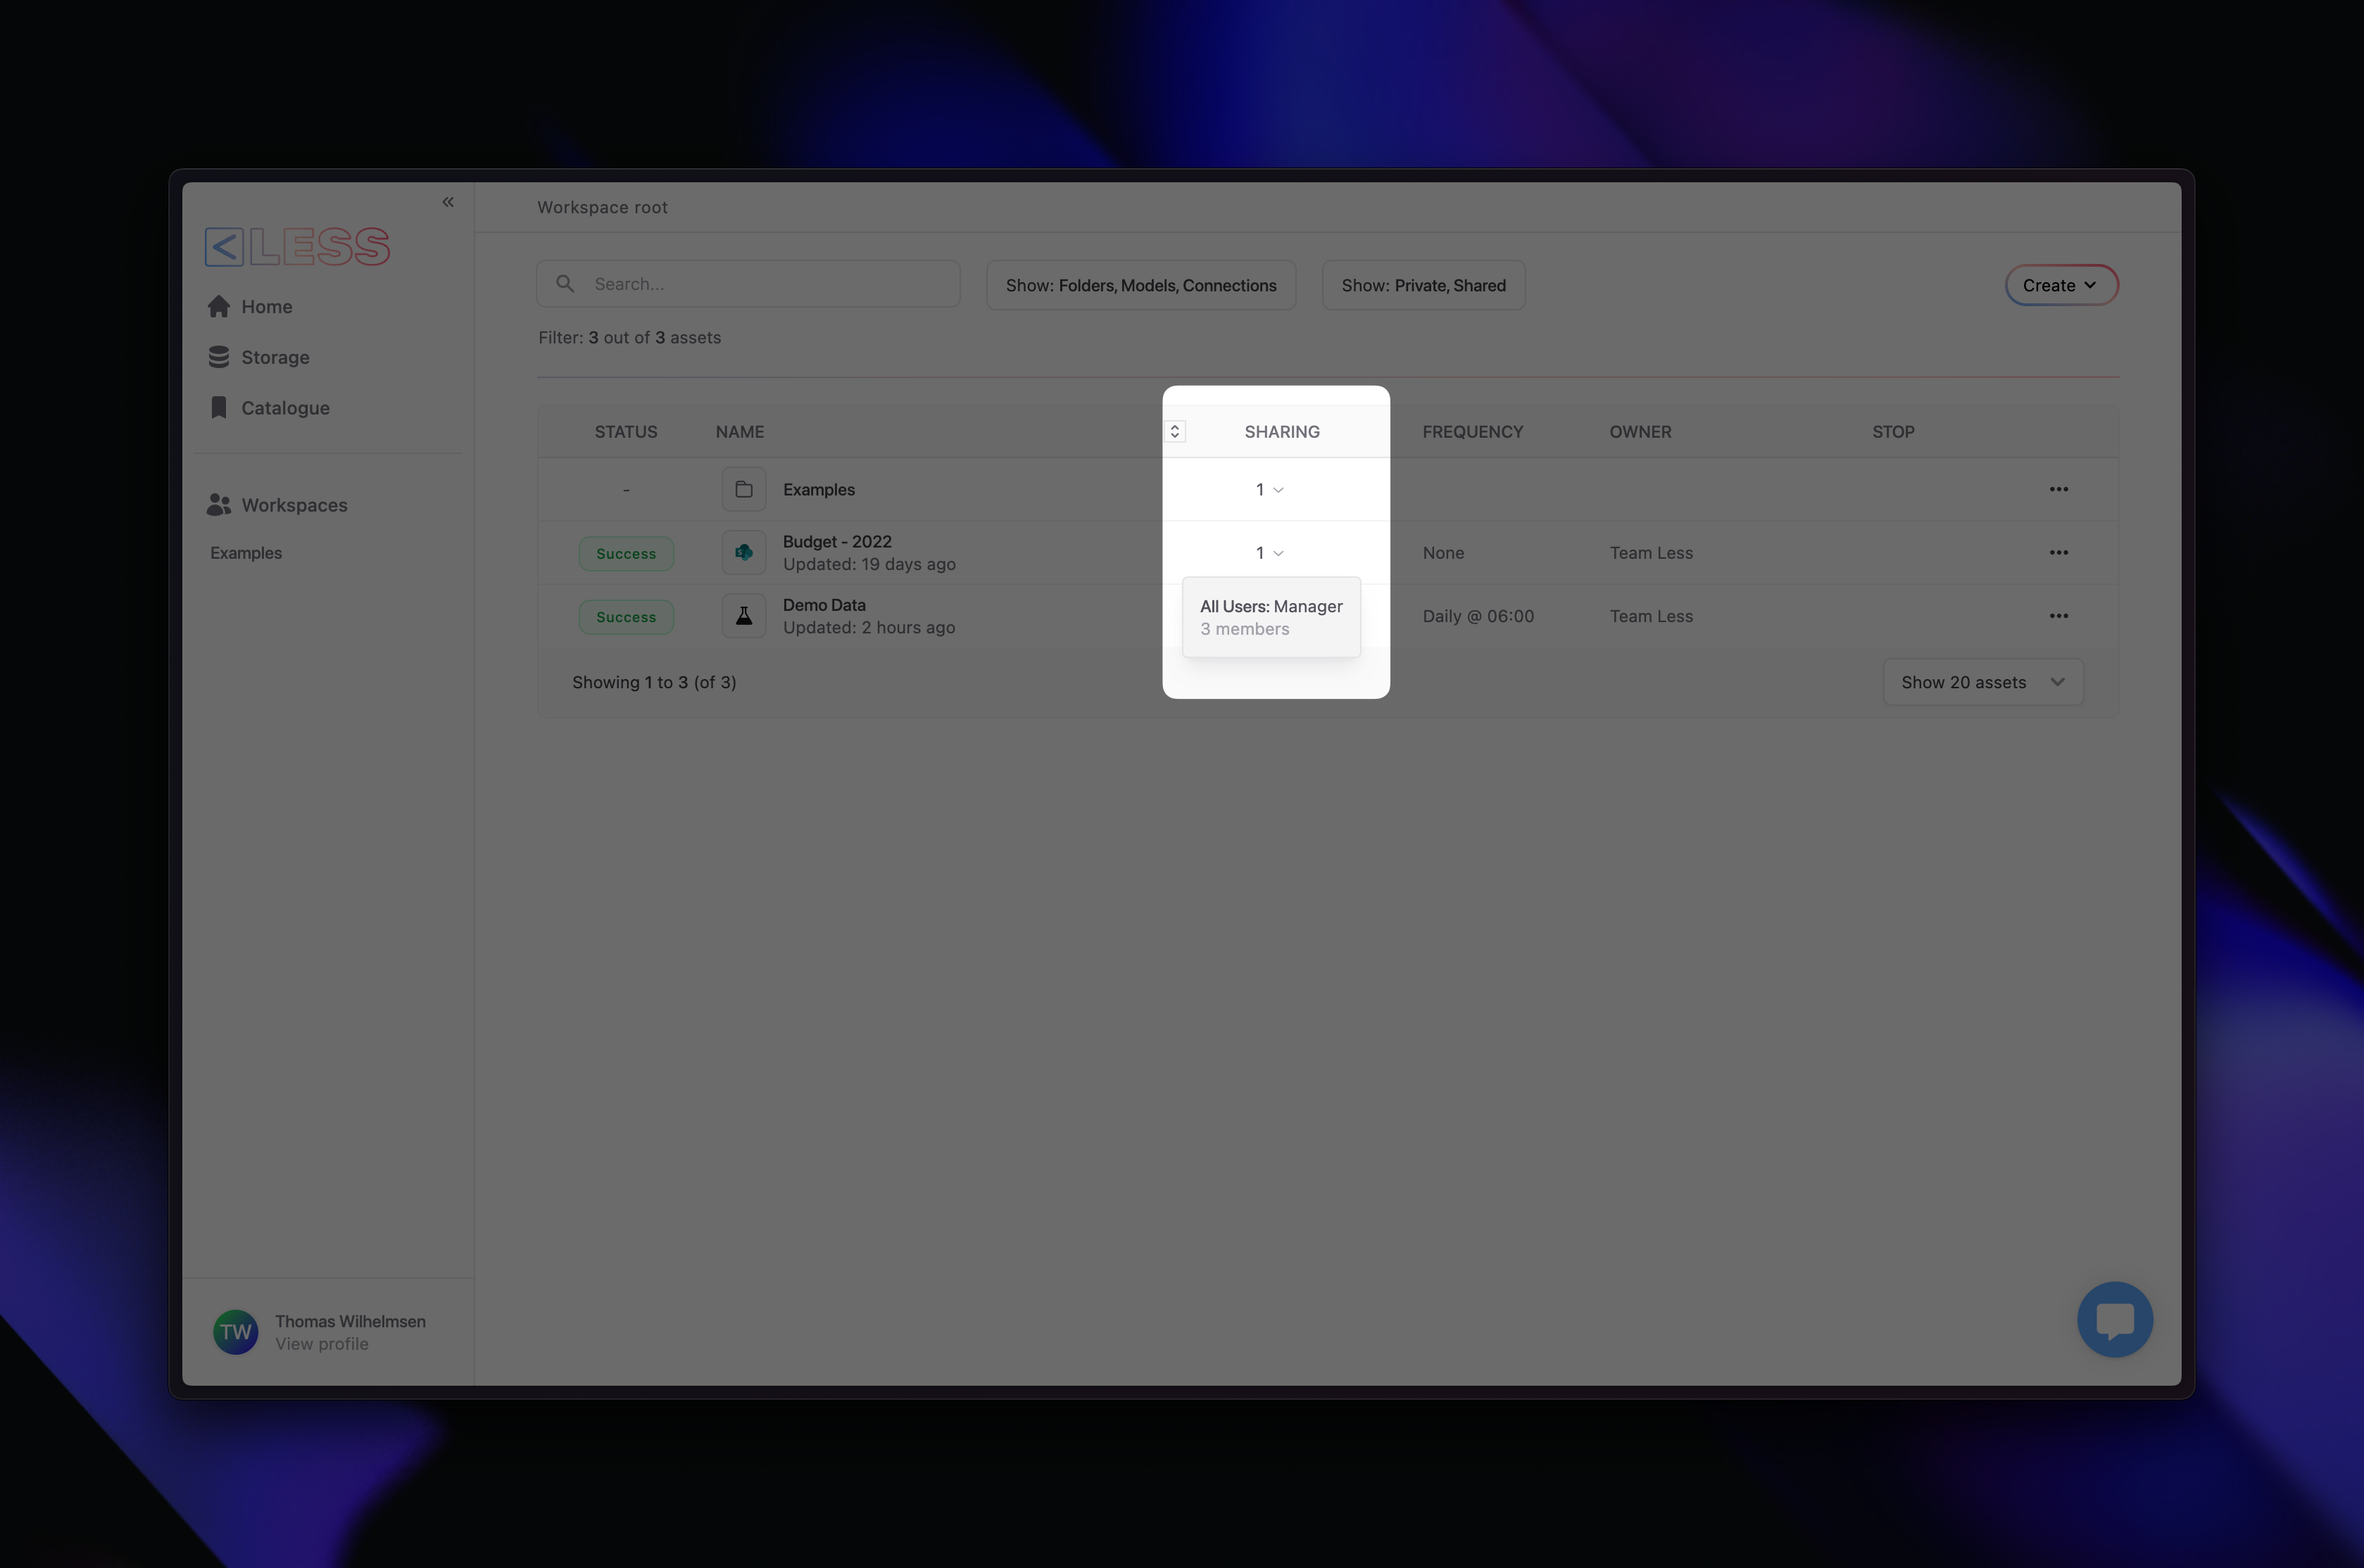
Task: Open the Examples folder name
Action: (819, 489)
